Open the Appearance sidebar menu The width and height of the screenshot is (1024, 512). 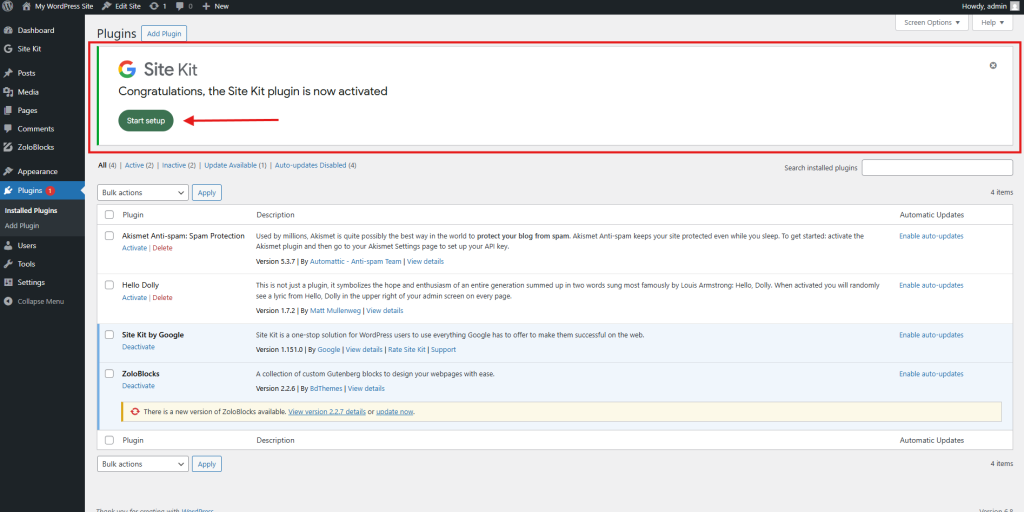[37, 171]
